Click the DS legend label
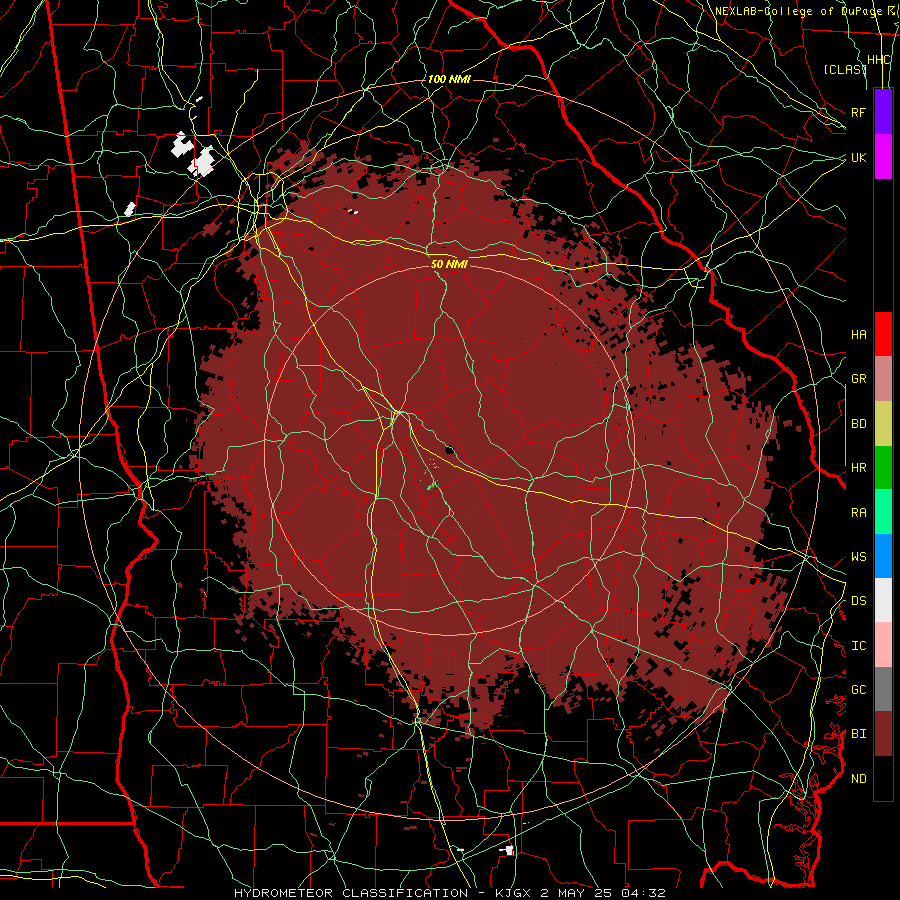 click(x=858, y=601)
